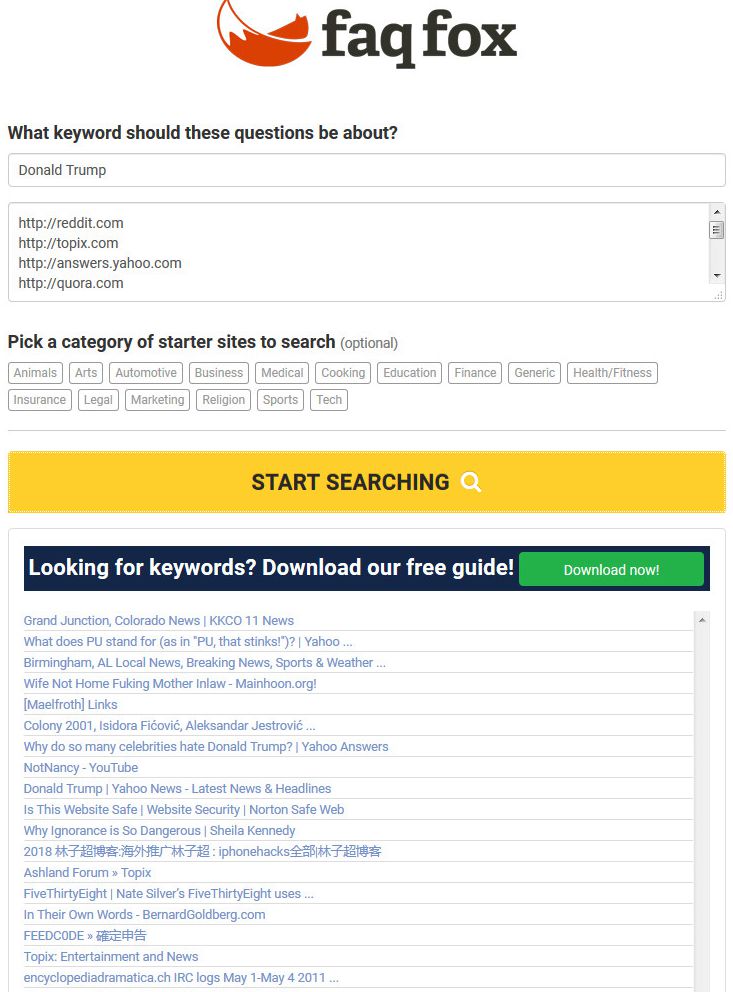Open the 2018 iphonehacks result link
Viewport: 733px width, 992px height.
(202, 852)
